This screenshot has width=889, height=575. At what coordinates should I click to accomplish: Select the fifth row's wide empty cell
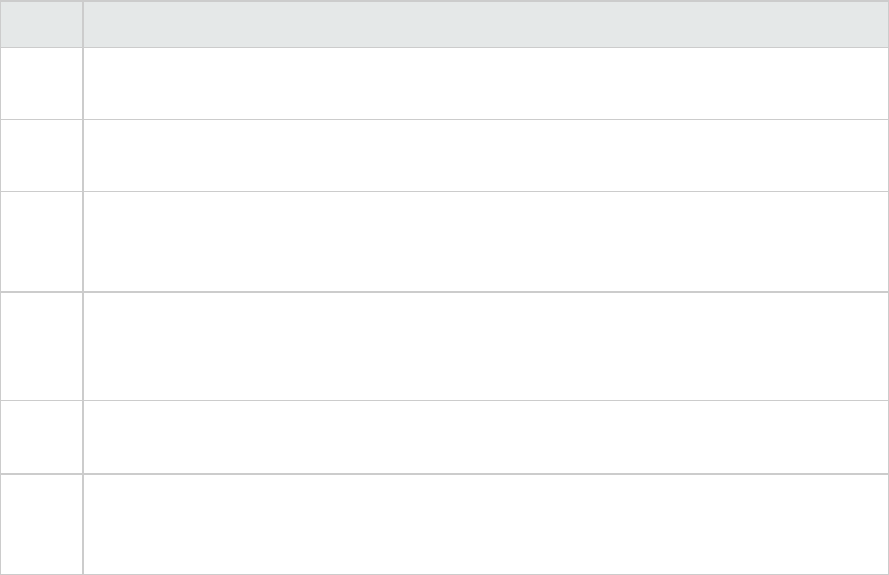(x=485, y=437)
